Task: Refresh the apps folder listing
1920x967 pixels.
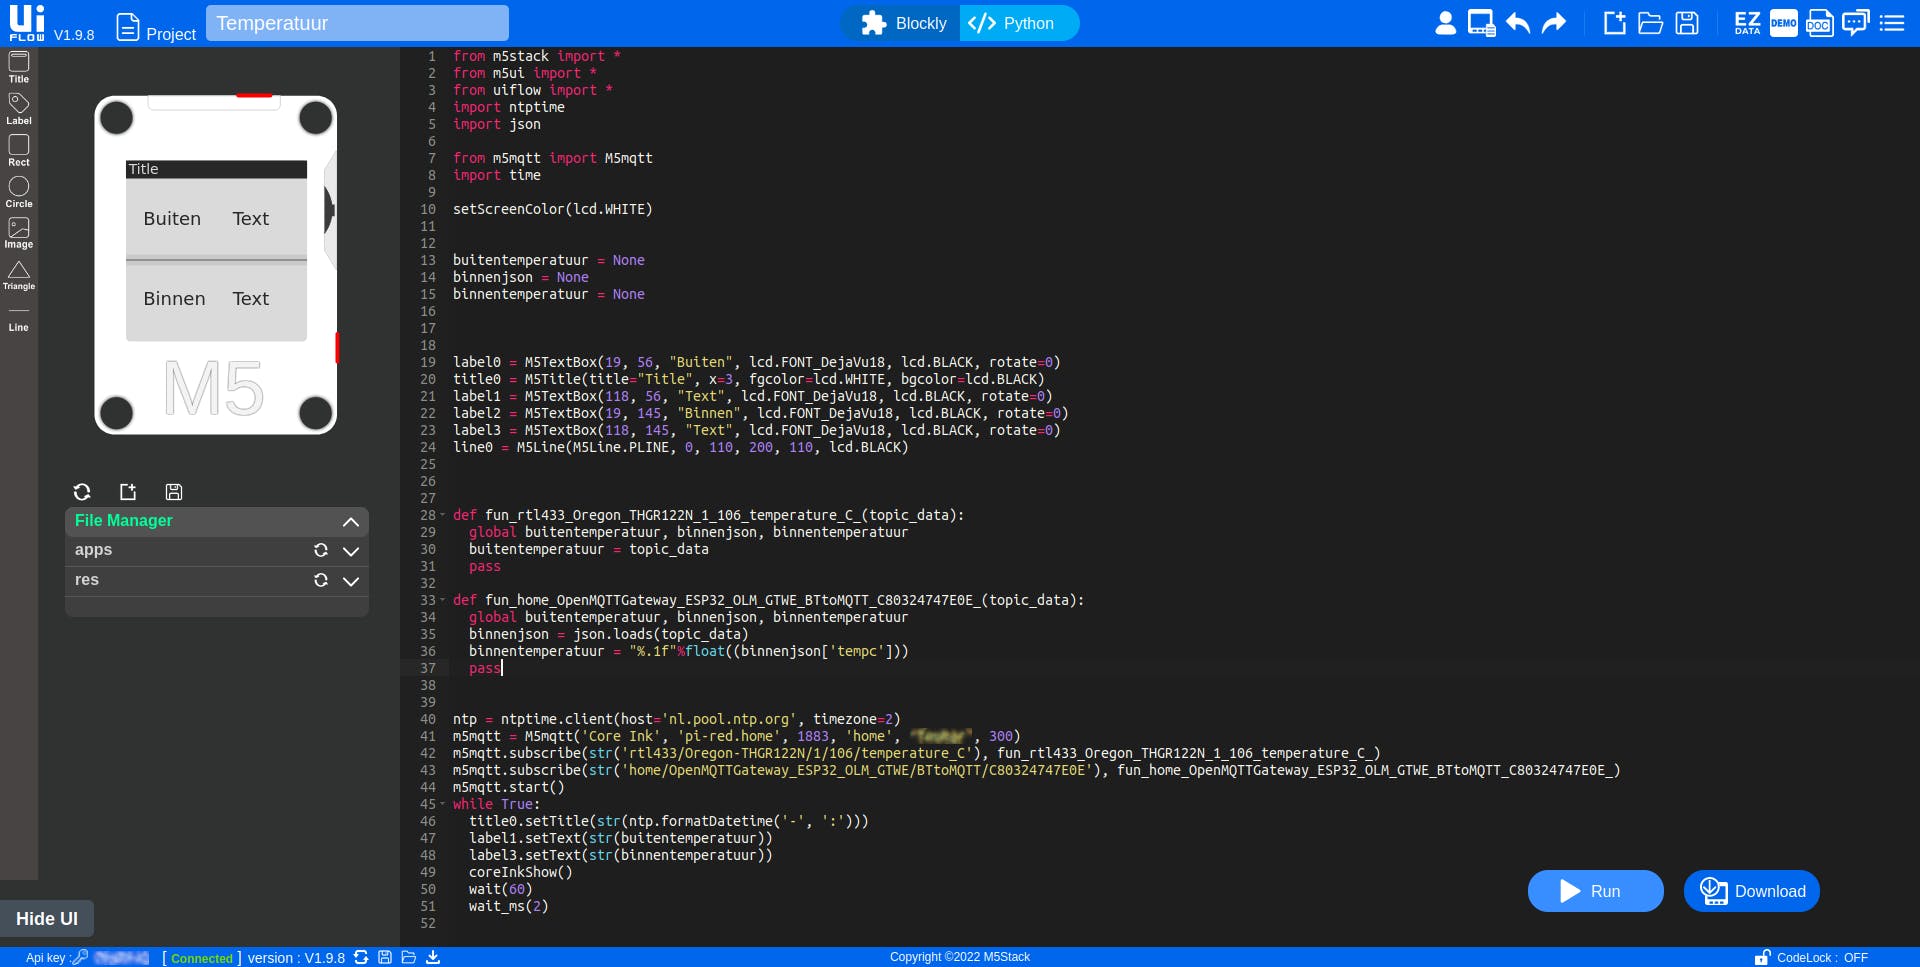Action: point(321,550)
